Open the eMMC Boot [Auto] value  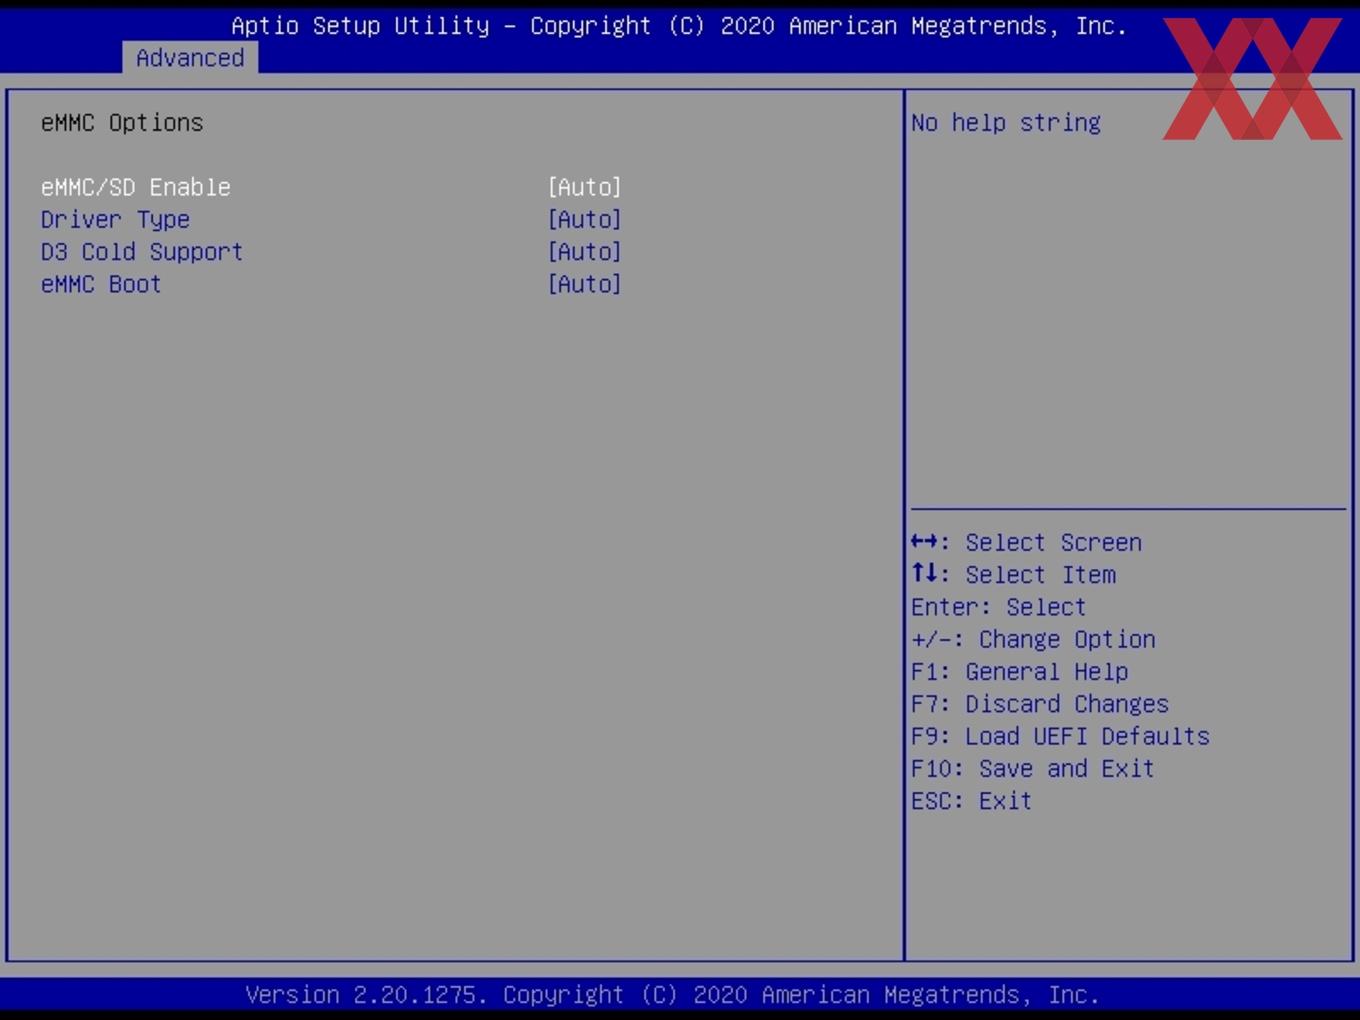pyautogui.click(x=585, y=284)
